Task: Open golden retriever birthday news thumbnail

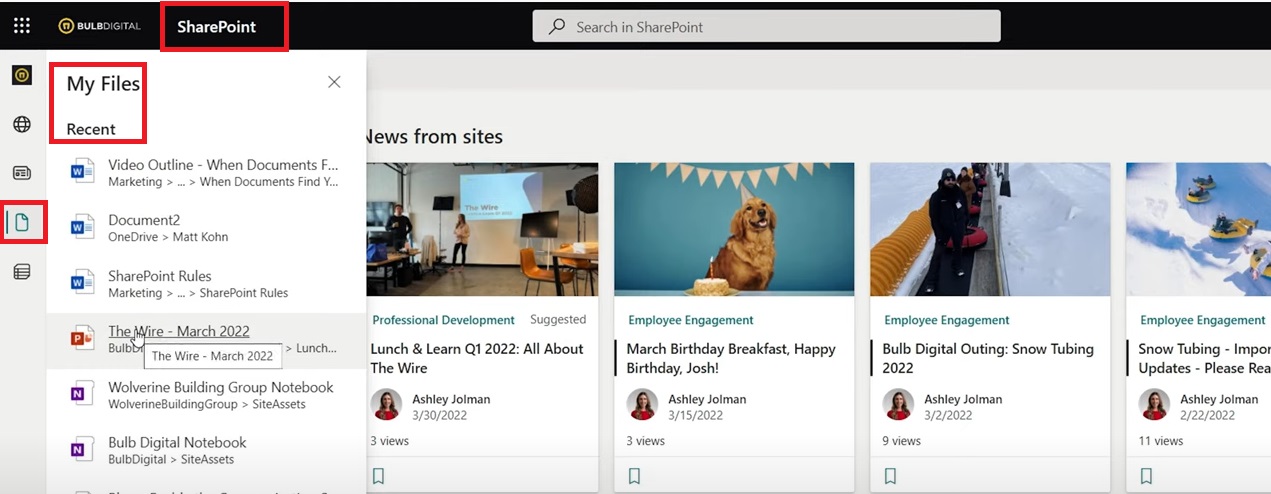Action: 734,229
